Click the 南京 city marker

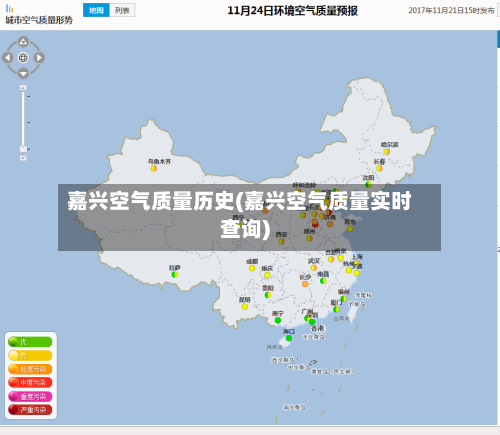coord(340,258)
